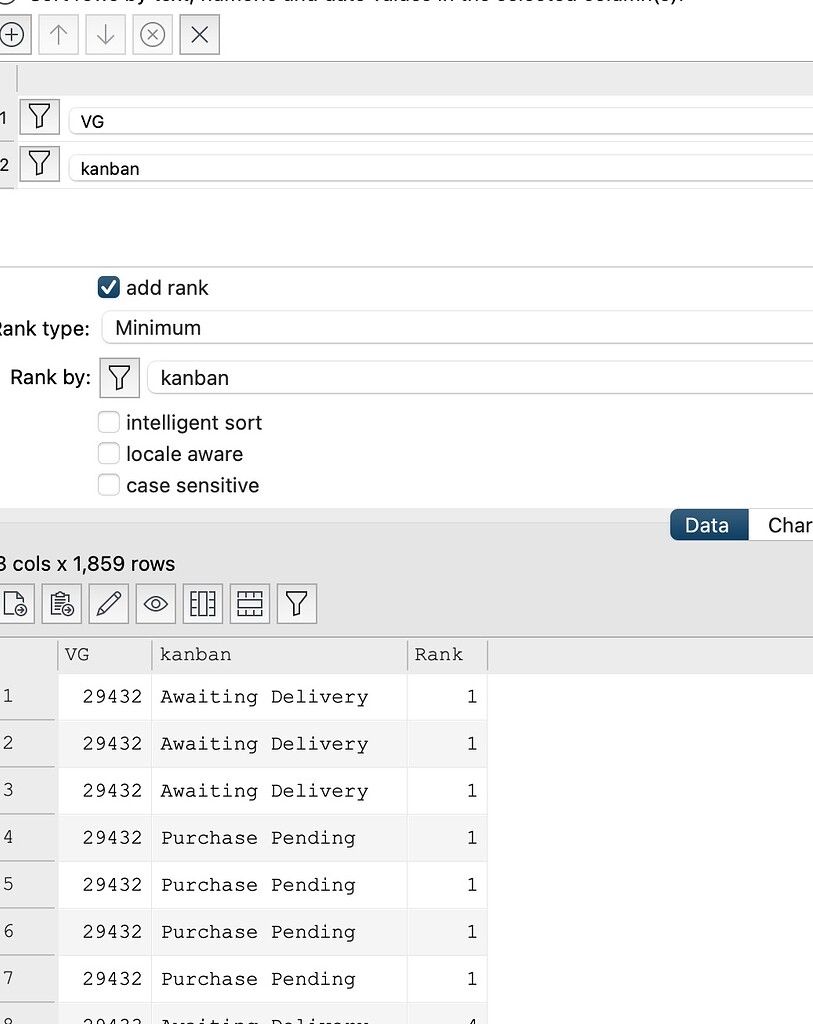813x1024 pixels.
Task: Uncheck the add rank checkbox
Action: click(108, 288)
